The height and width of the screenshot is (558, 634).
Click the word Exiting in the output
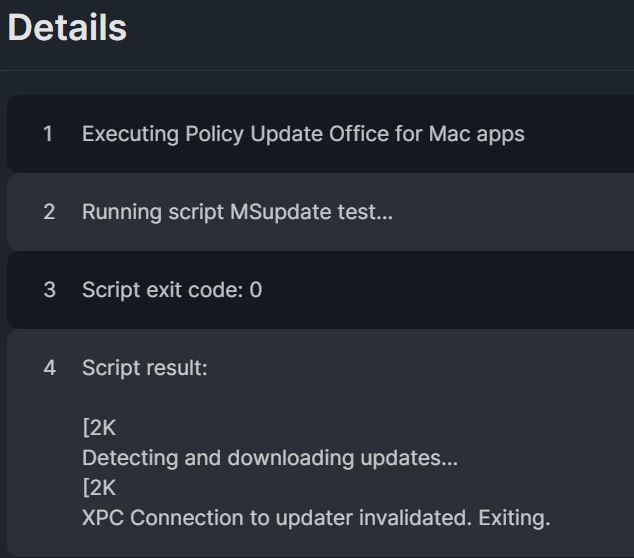click(514, 518)
